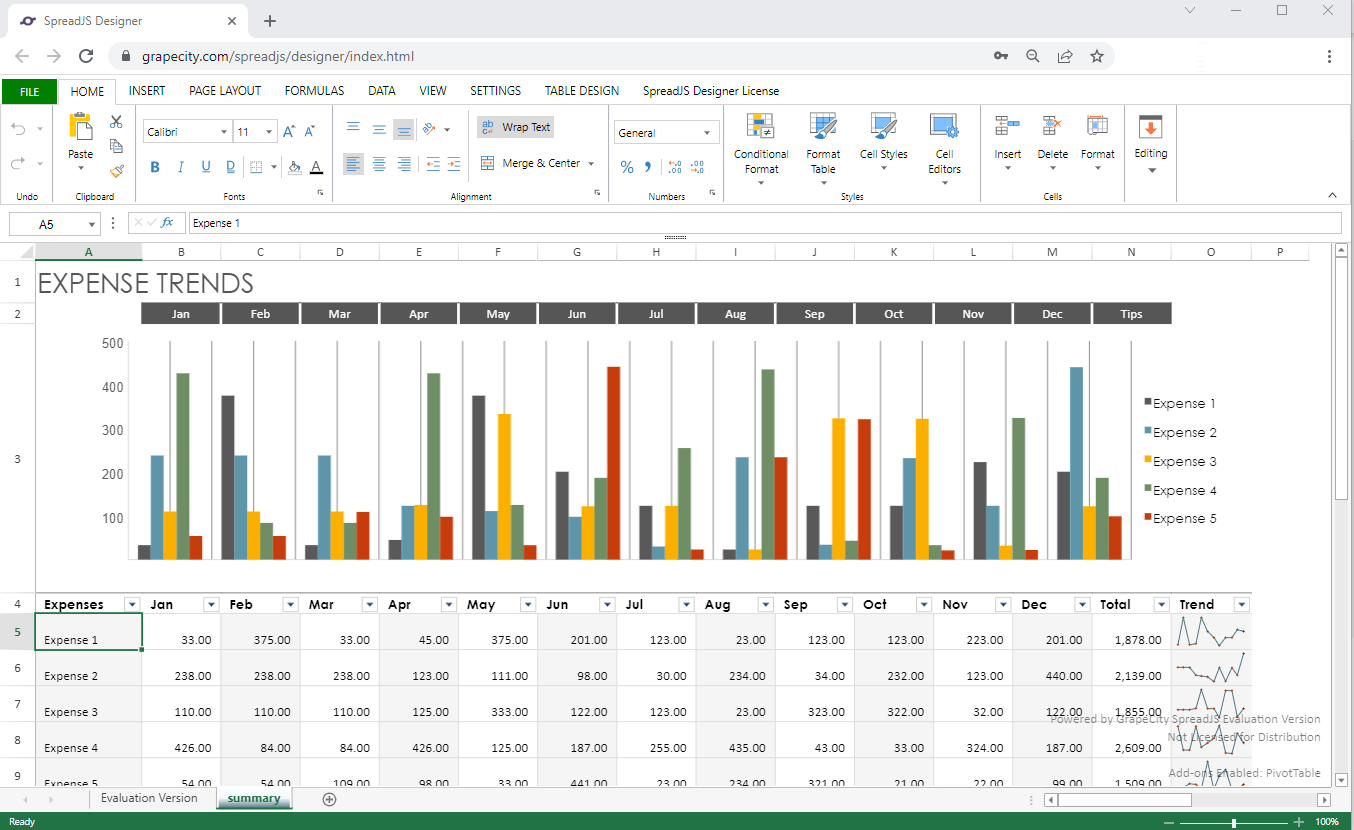
Task: Open the Cell Editors tool
Action: 944,126
